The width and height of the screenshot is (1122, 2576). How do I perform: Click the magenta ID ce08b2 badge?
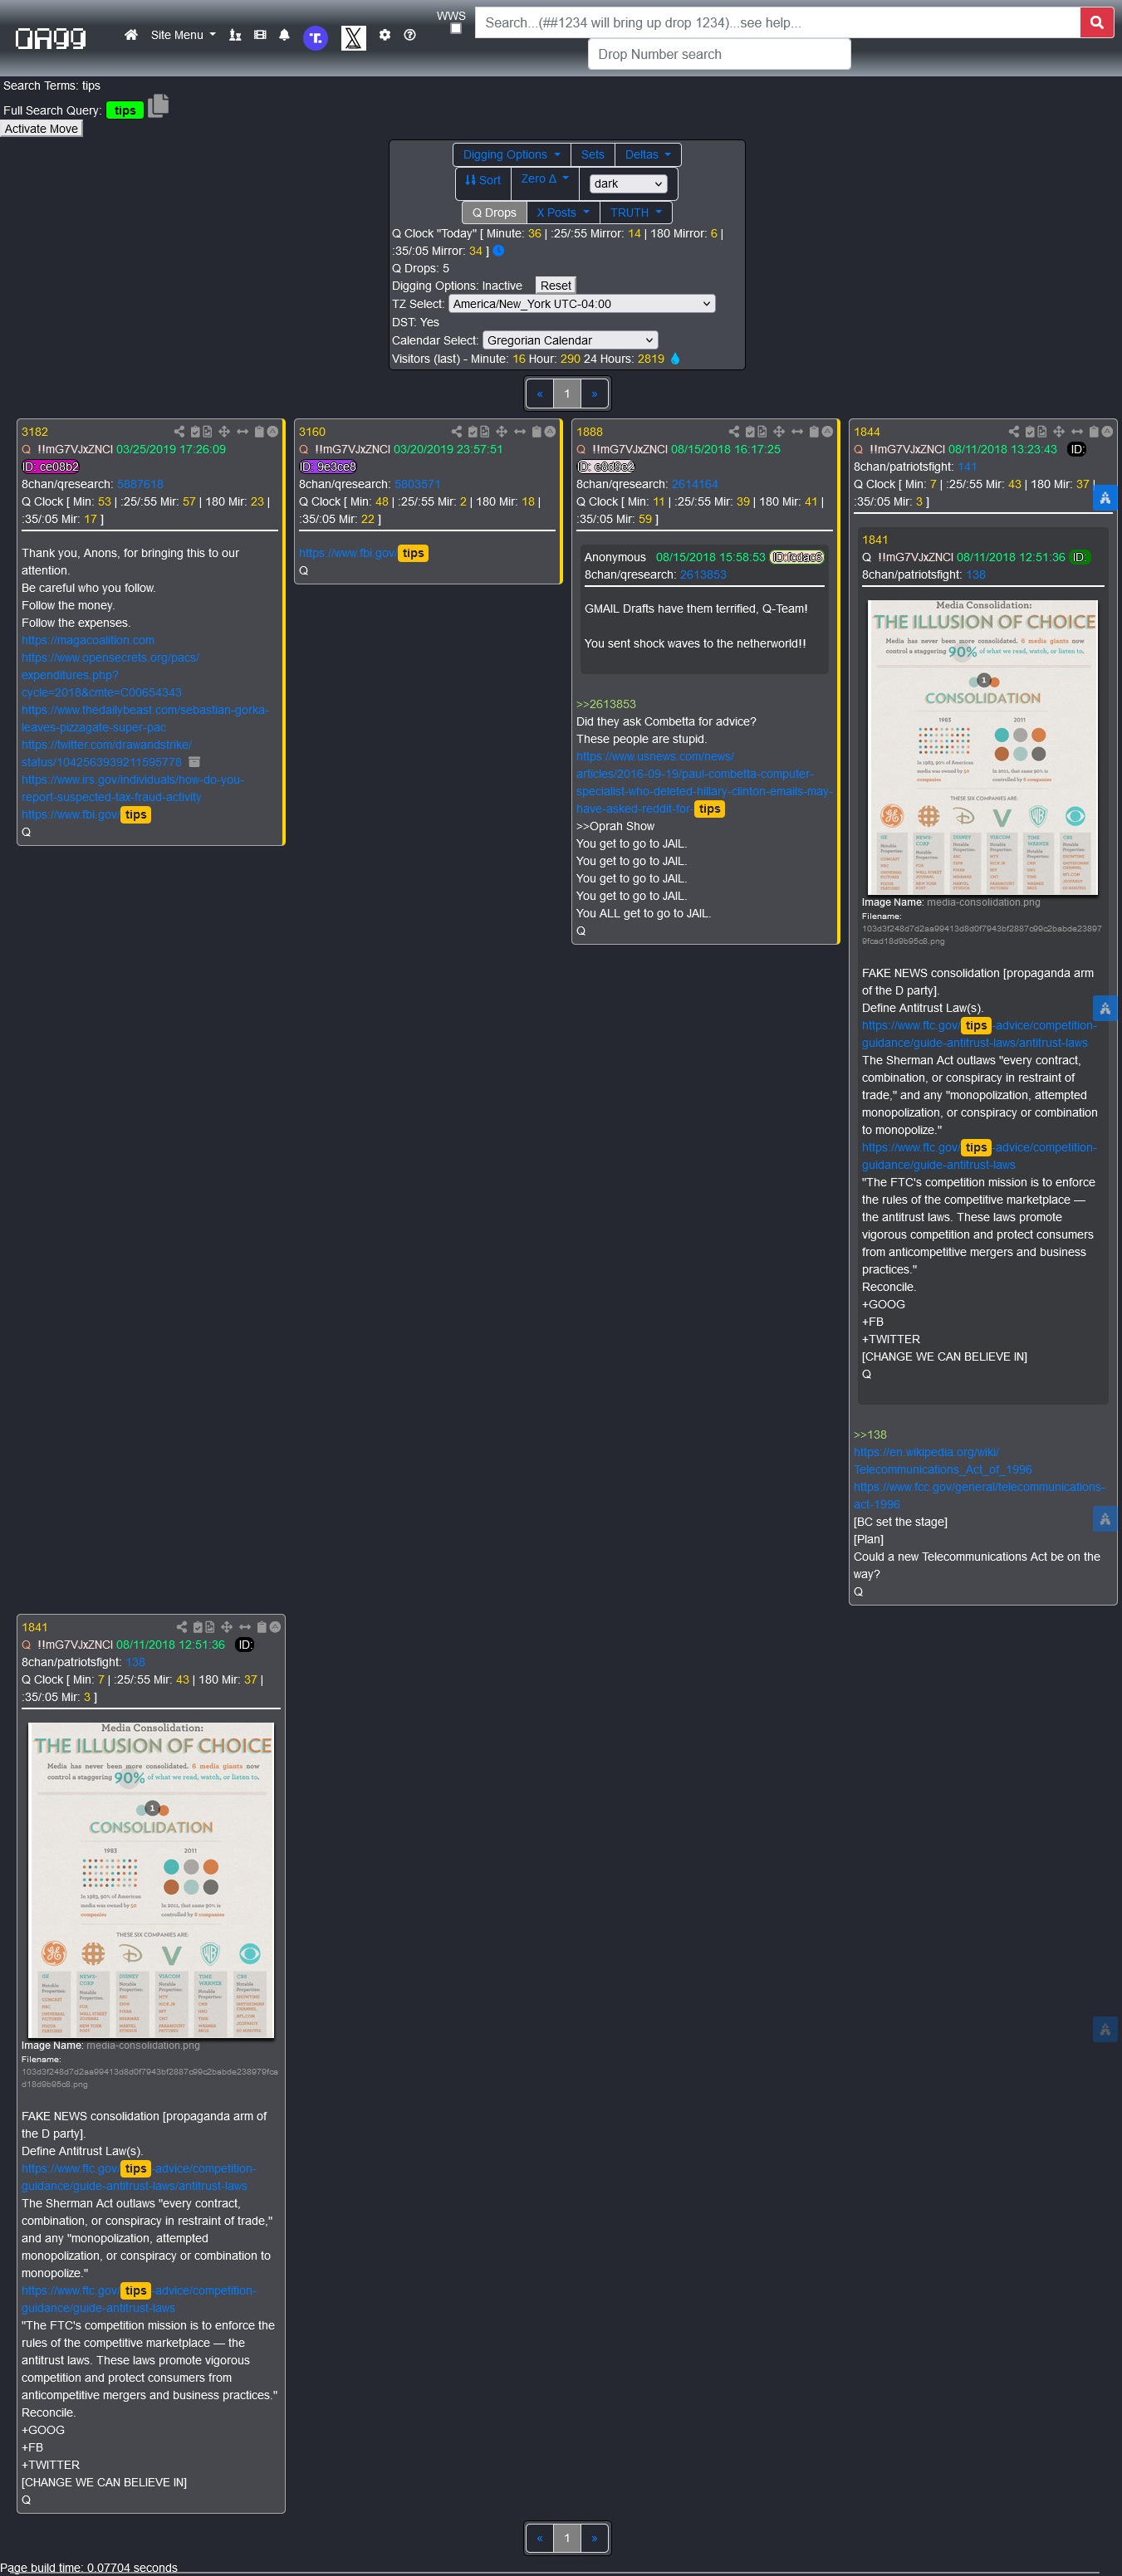(x=50, y=467)
